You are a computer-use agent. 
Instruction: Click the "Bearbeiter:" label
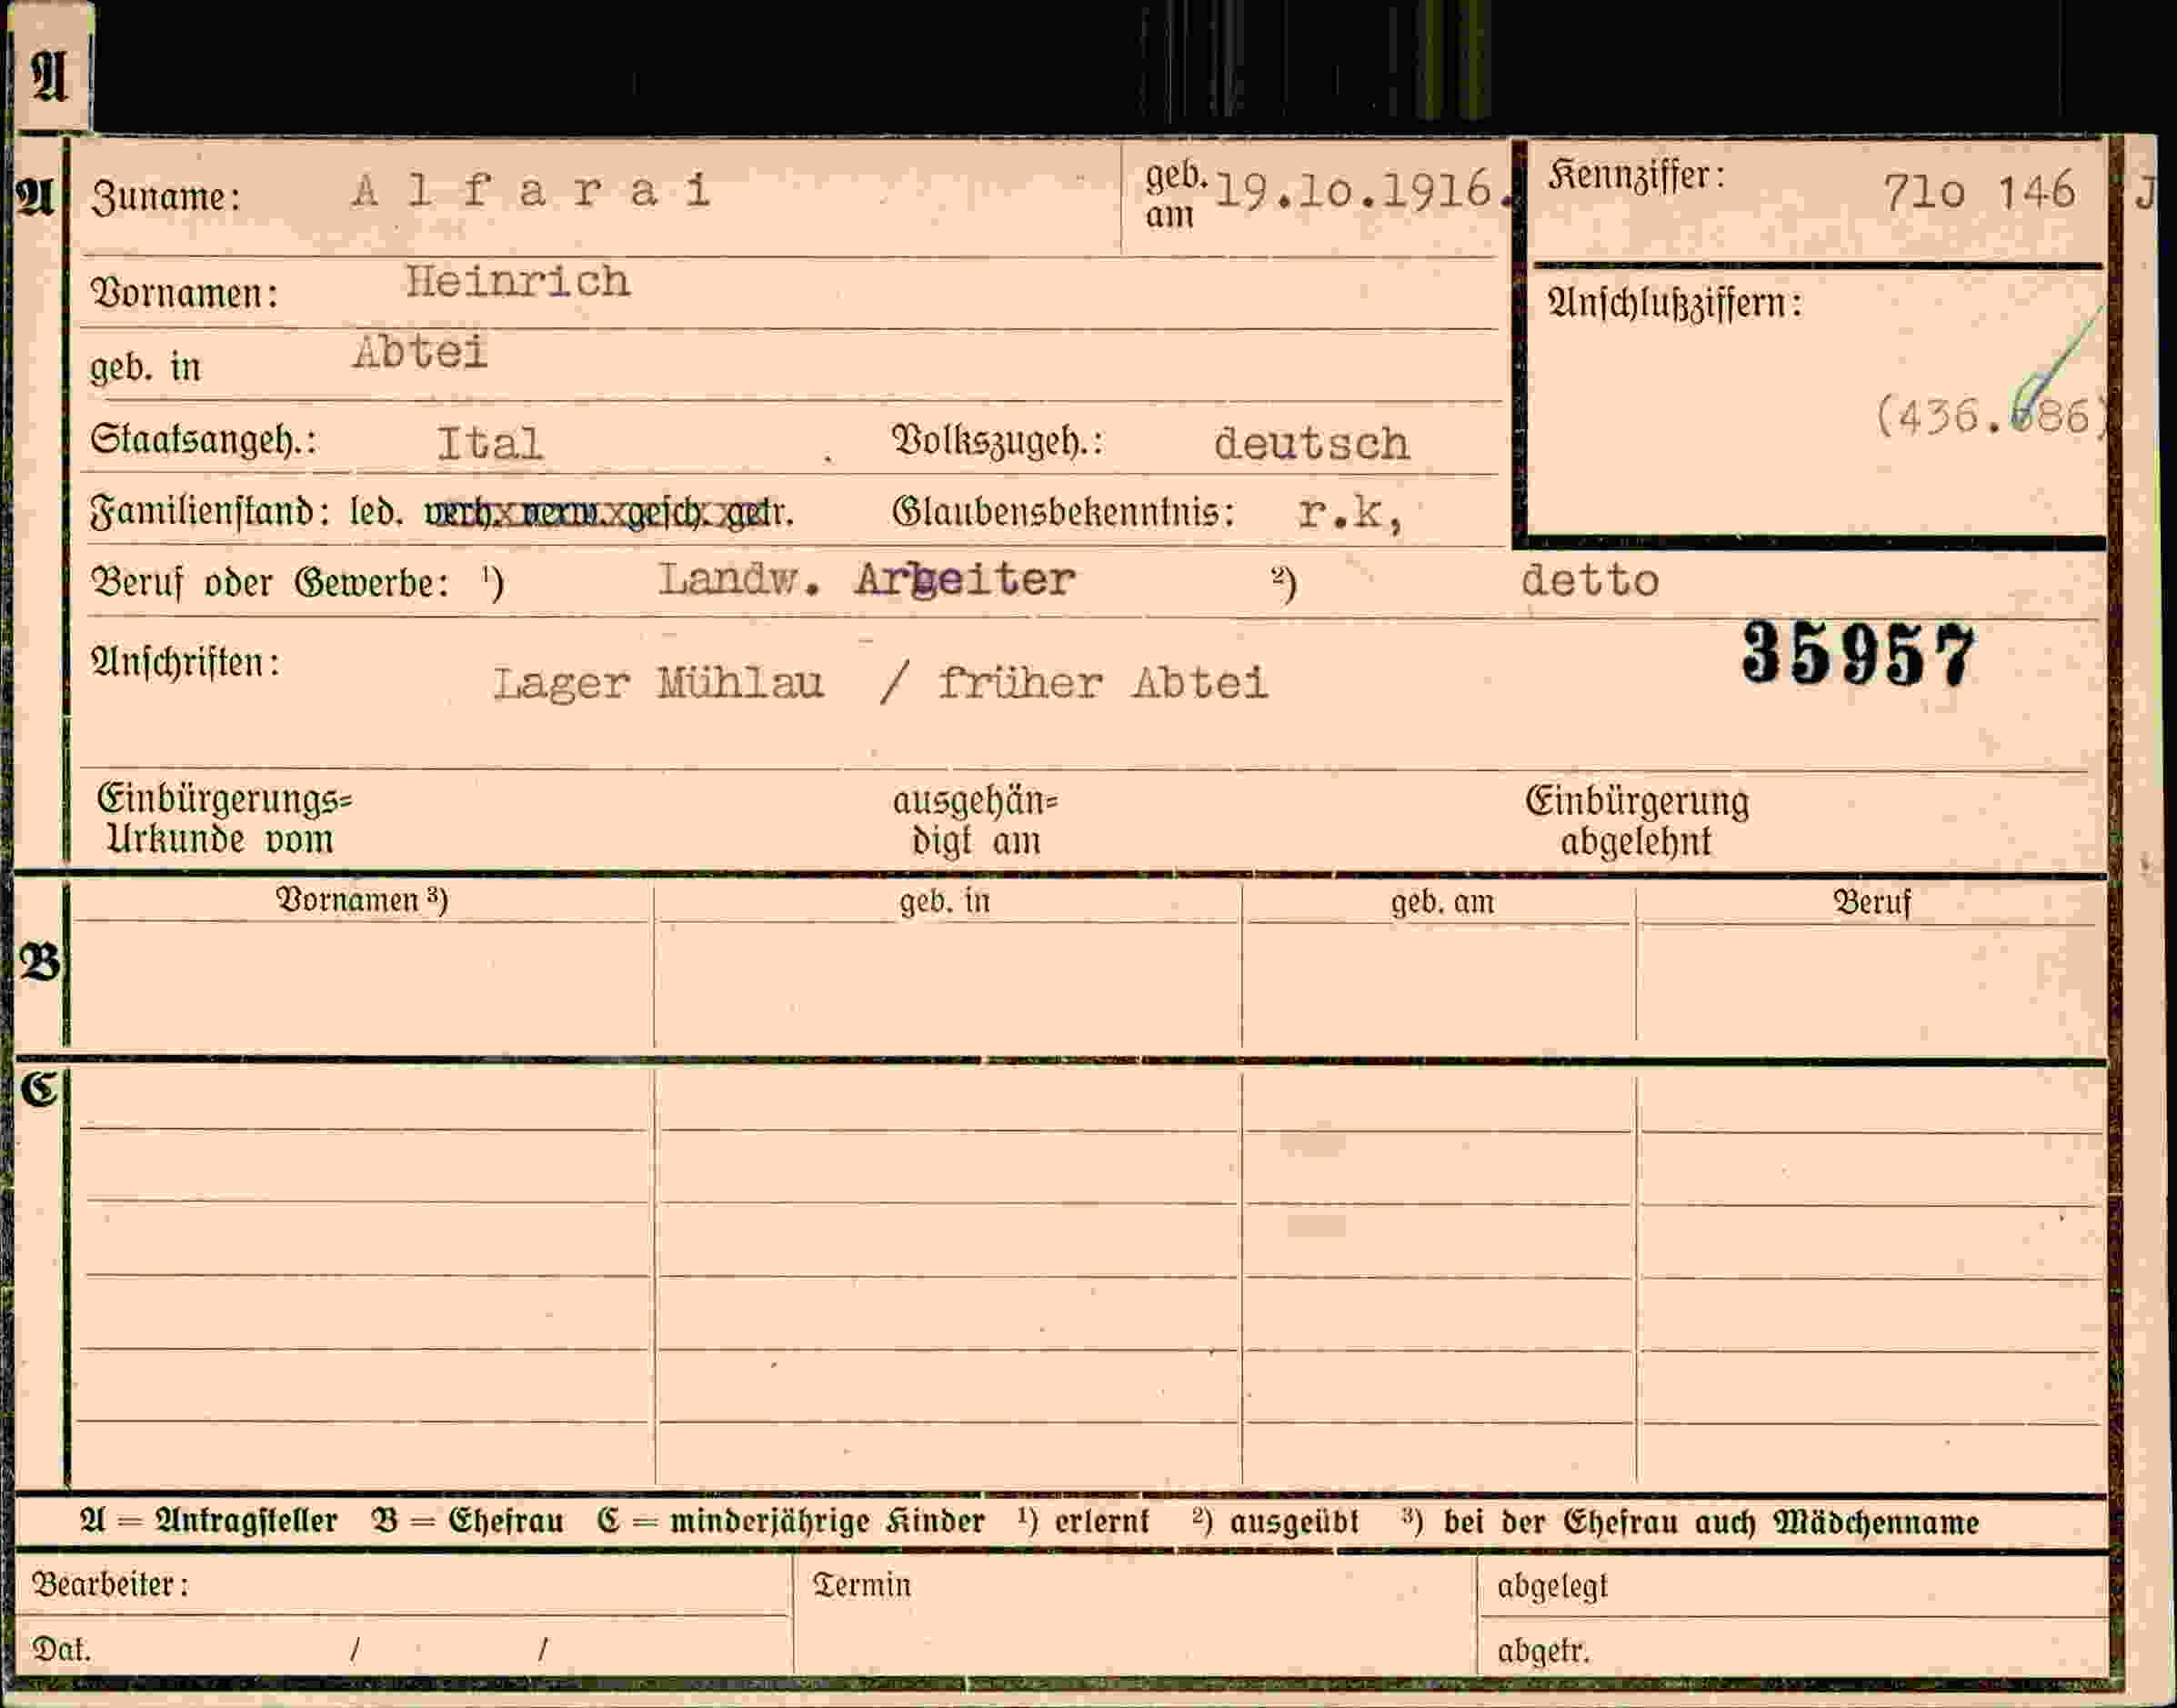[x=111, y=1585]
